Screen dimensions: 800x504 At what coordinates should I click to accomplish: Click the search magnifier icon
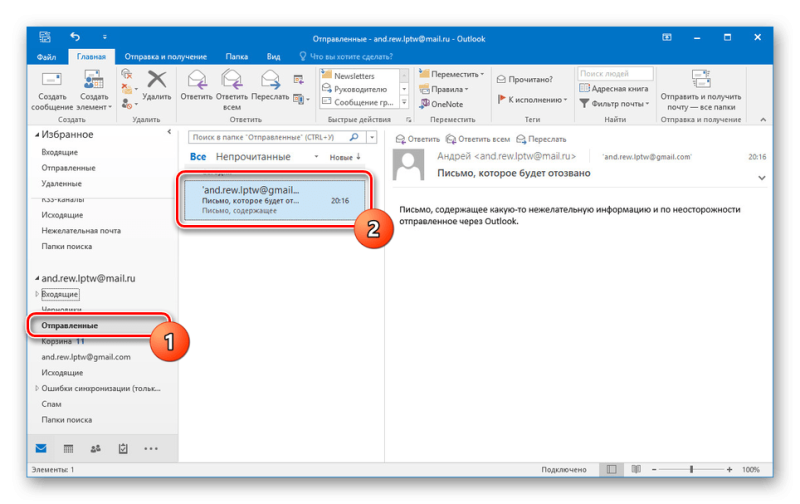[354, 137]
